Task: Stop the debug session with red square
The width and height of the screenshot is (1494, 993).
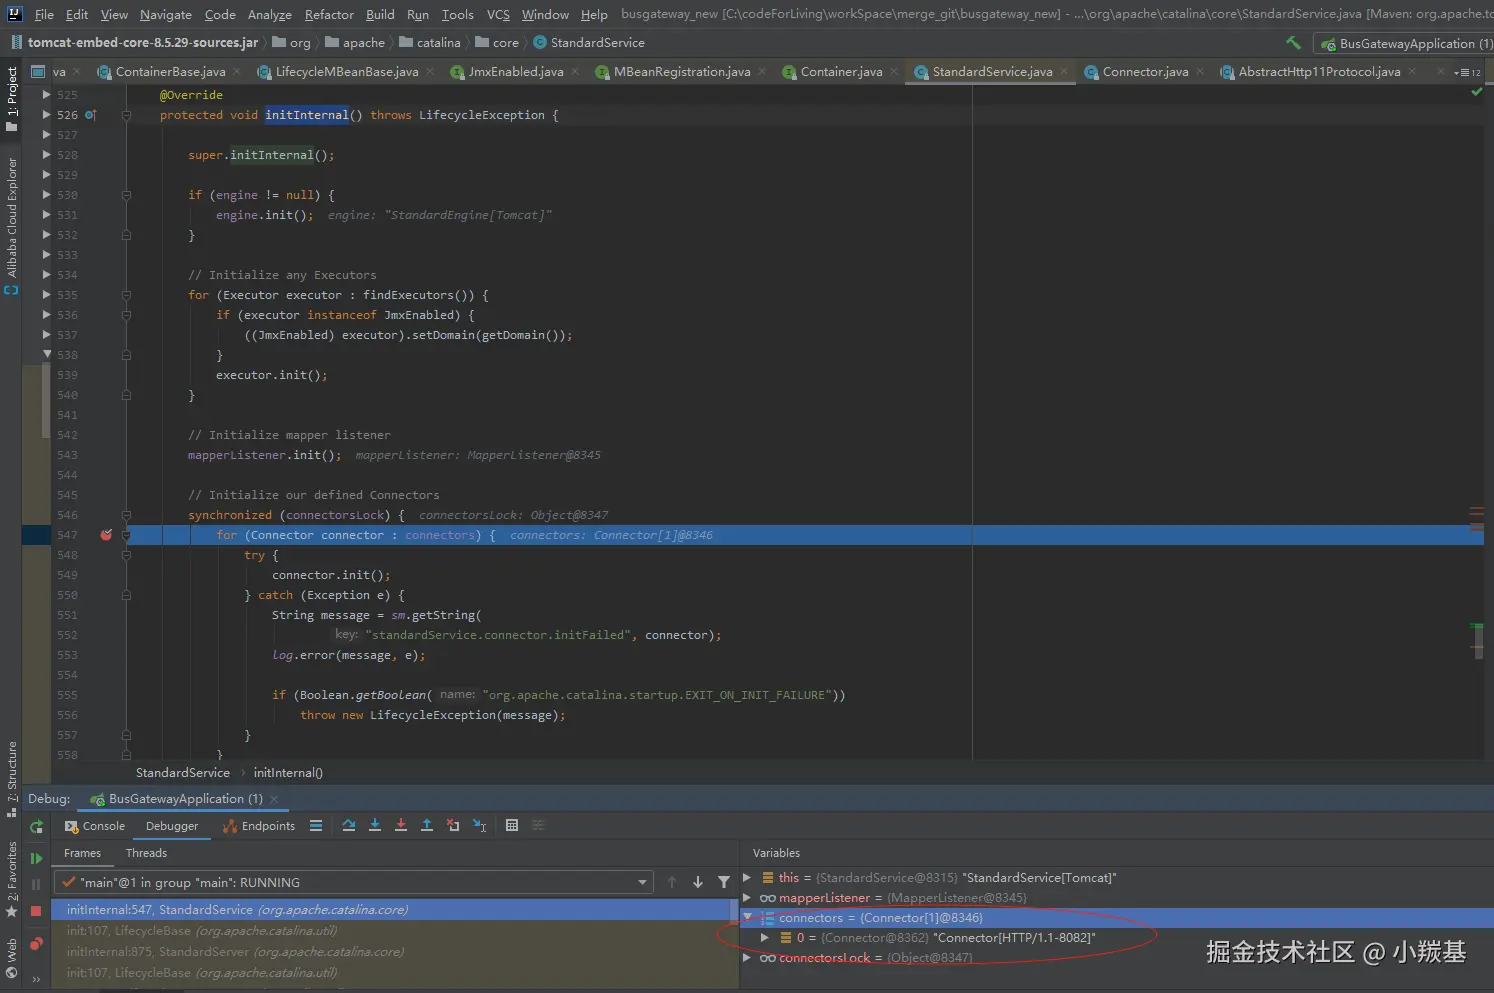Action: pos(36,911)
